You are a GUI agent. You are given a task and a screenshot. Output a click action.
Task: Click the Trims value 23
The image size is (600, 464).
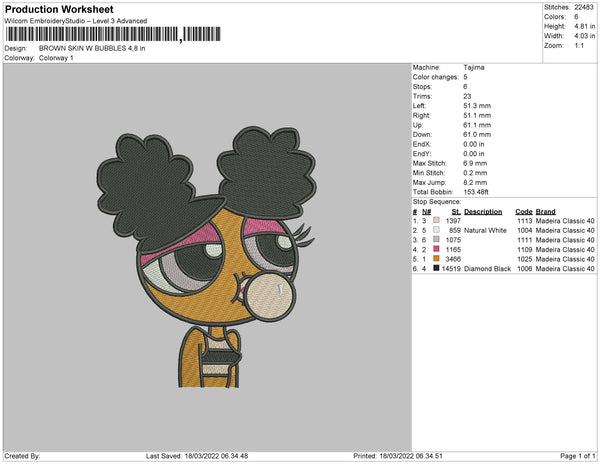[467, 96]
